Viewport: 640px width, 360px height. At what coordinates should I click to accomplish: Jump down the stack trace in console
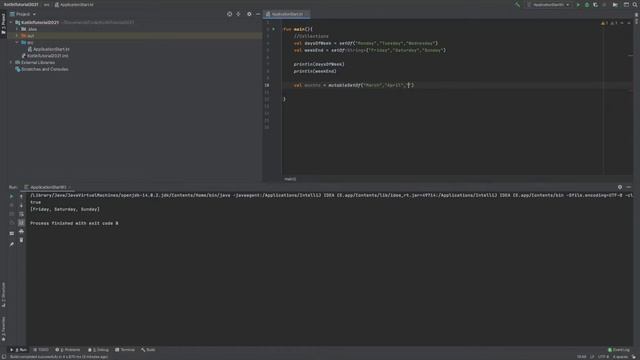(21, 205)
